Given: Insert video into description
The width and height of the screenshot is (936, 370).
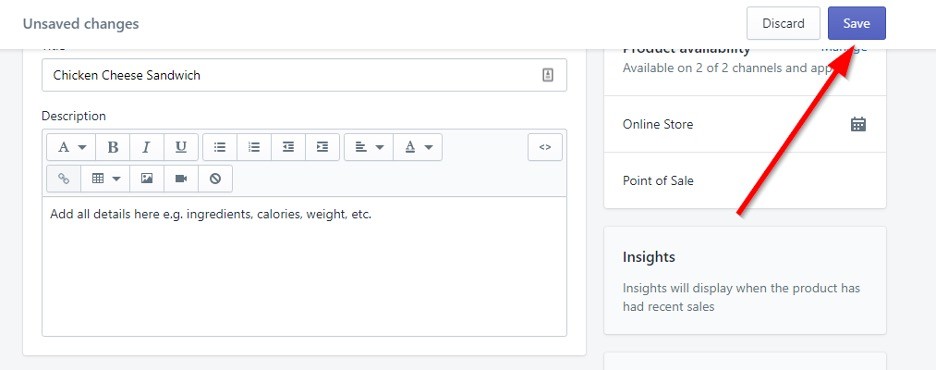Looking at the screenshot, I should point(181,178).
